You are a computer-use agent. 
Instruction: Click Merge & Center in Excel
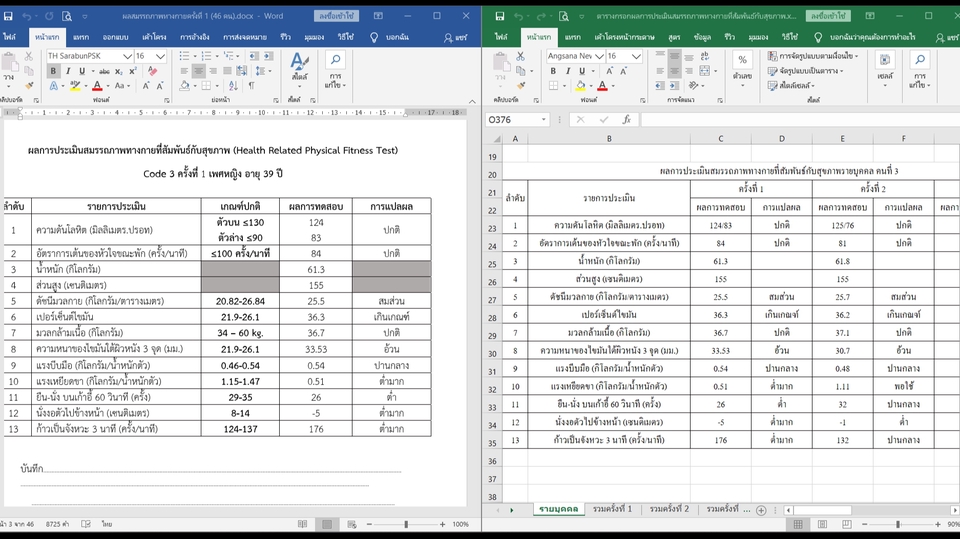[x=707, y=71]
